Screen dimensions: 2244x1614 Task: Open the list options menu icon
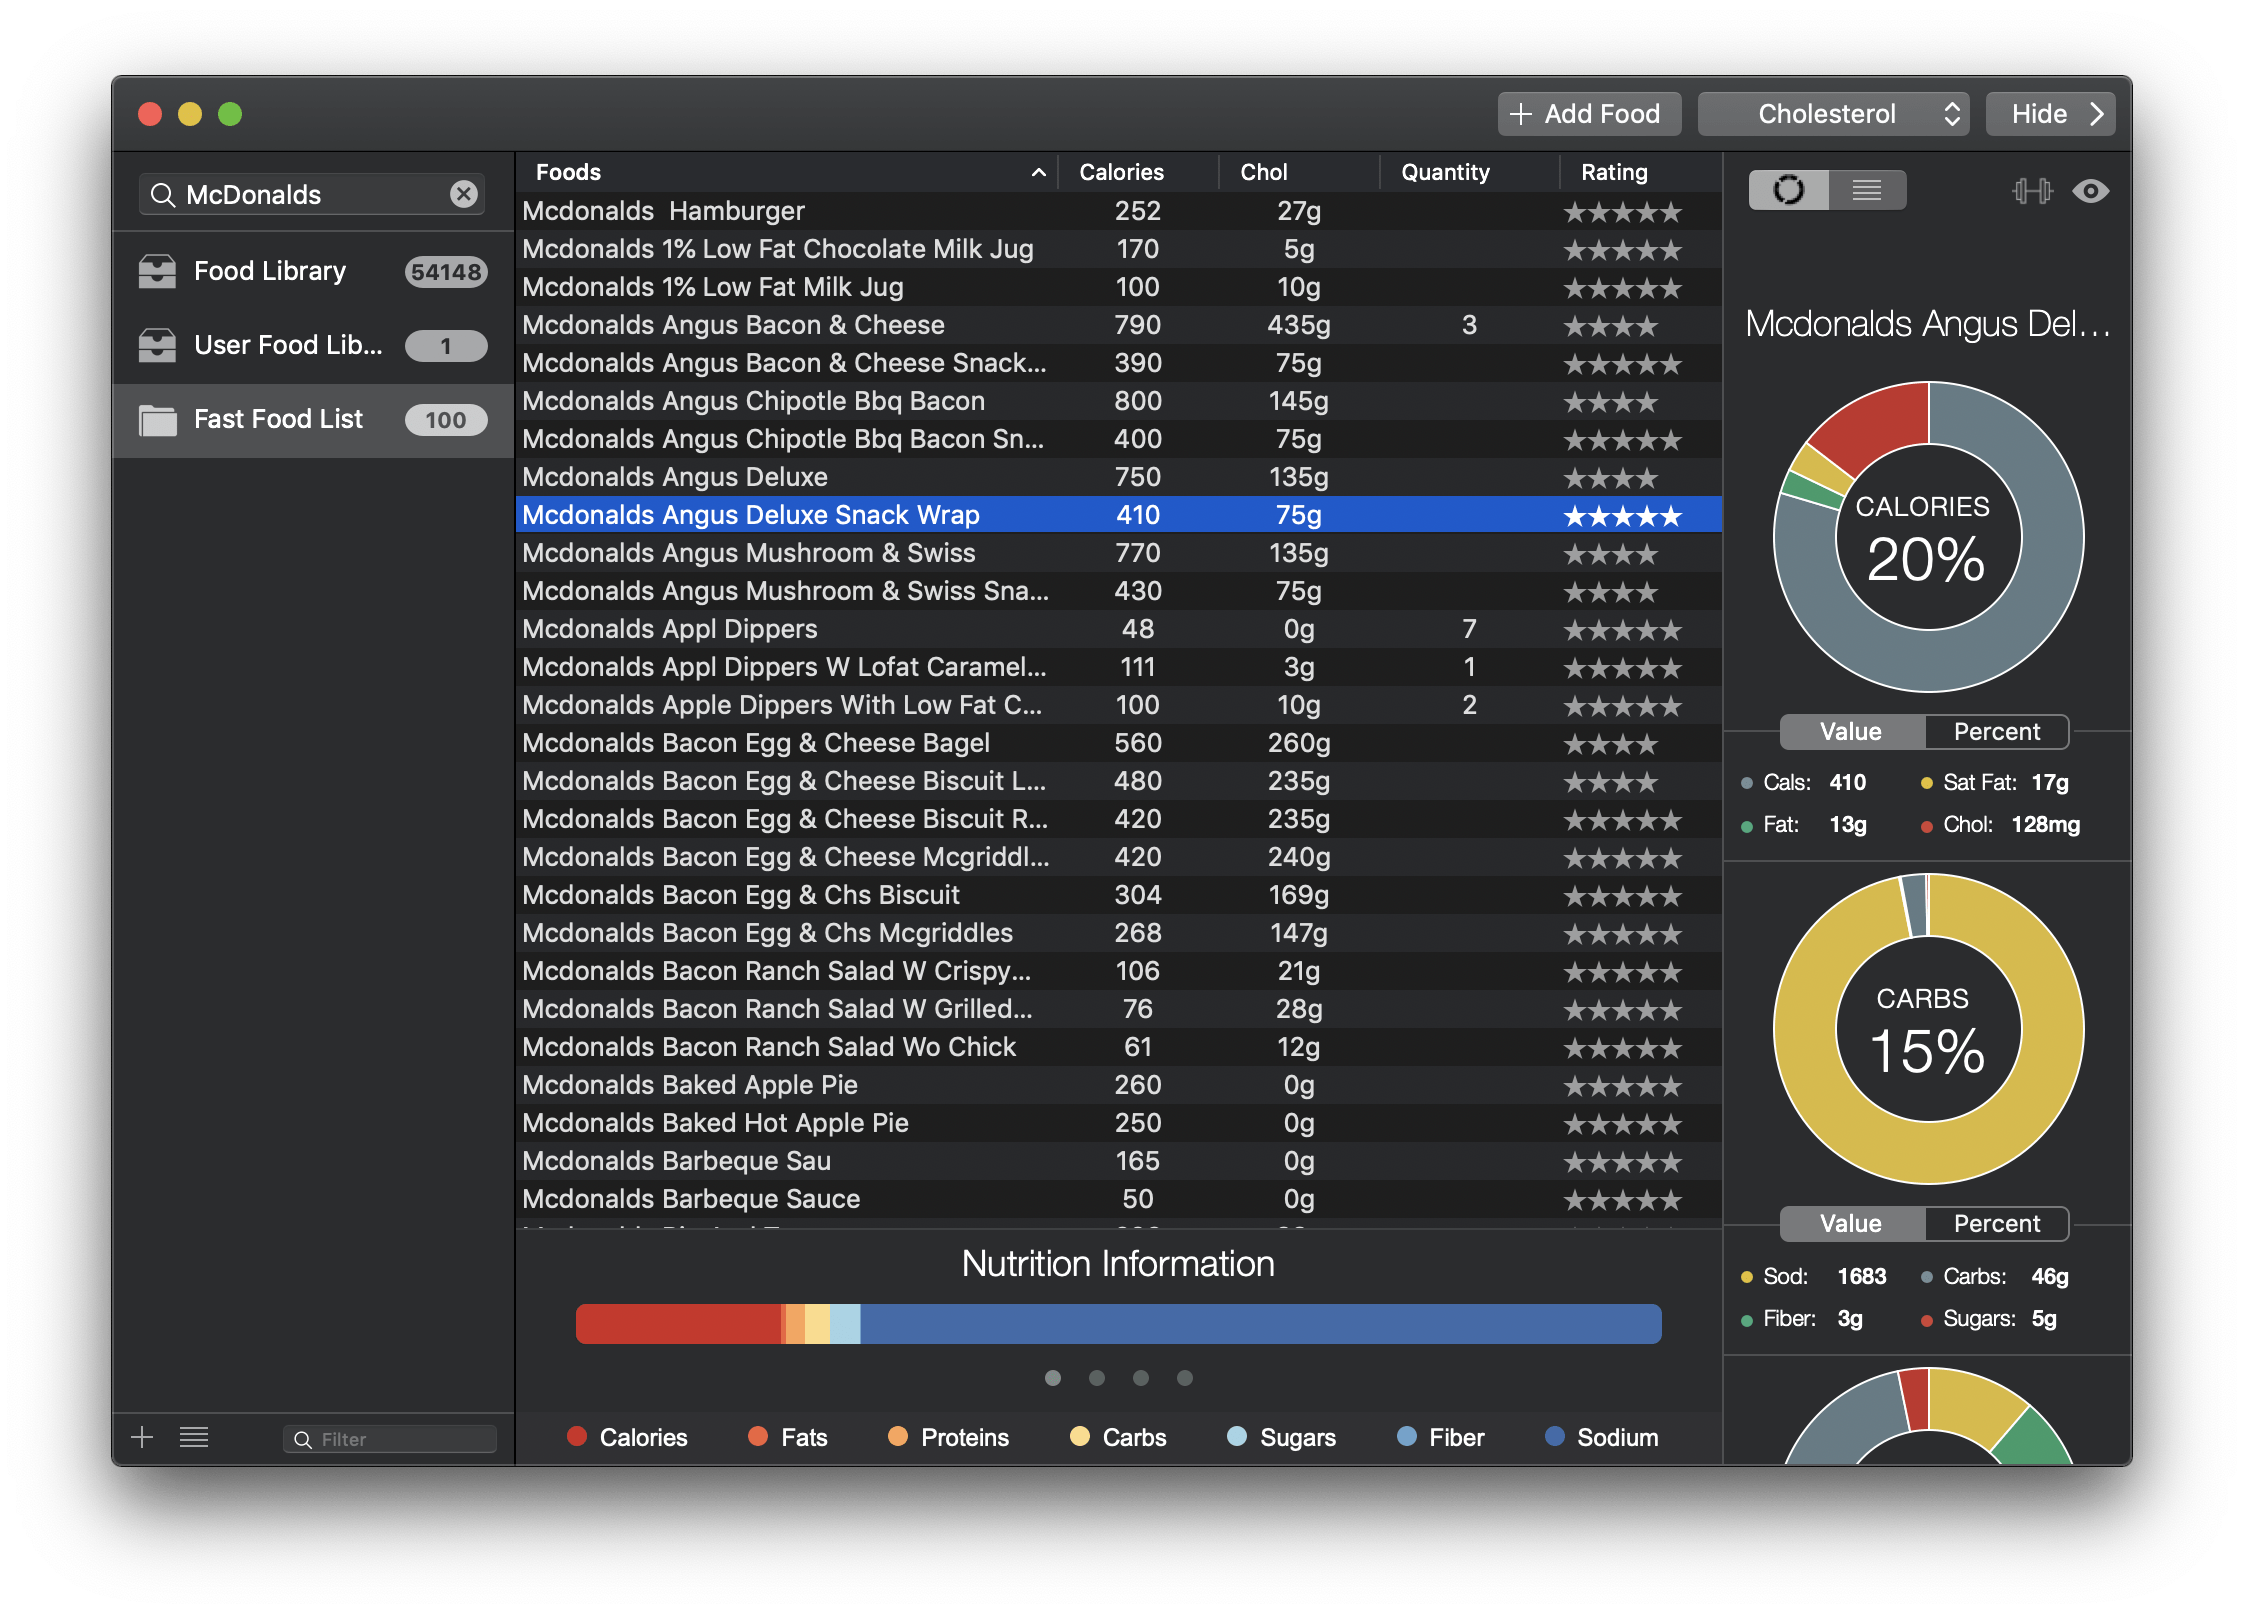coord(194,1437)
